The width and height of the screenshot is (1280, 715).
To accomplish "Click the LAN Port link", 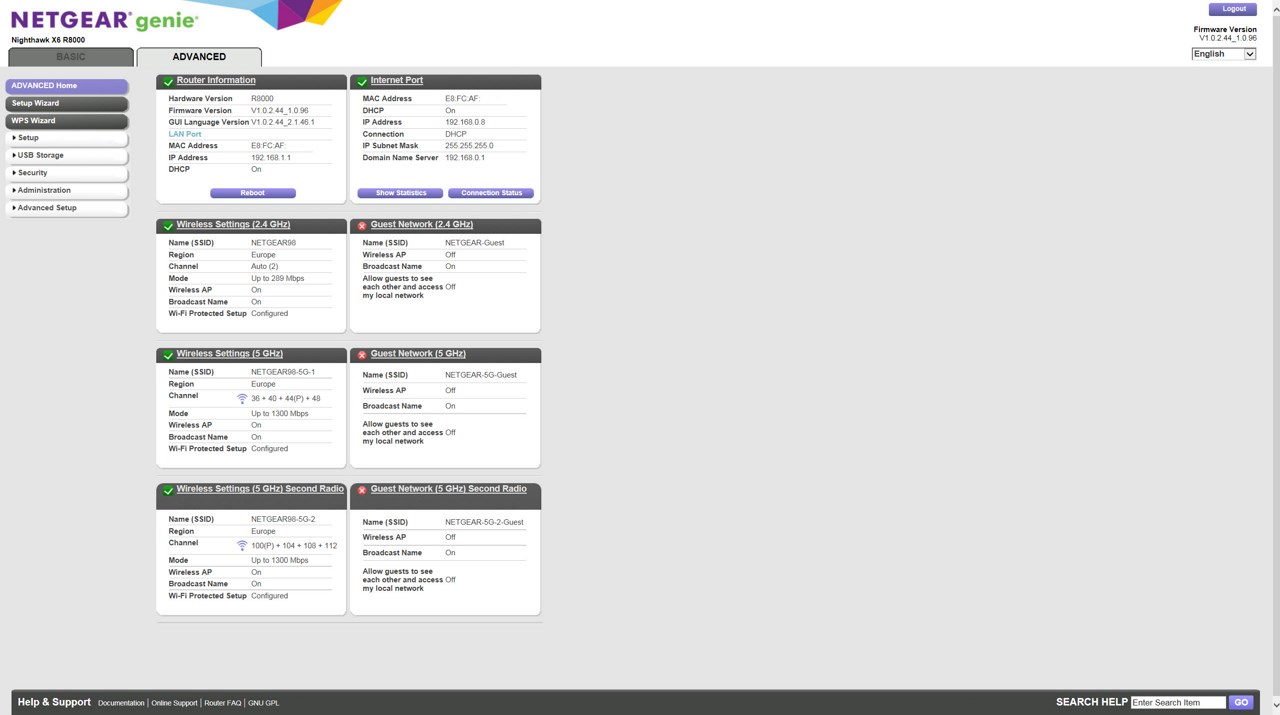I will (185, 134).
